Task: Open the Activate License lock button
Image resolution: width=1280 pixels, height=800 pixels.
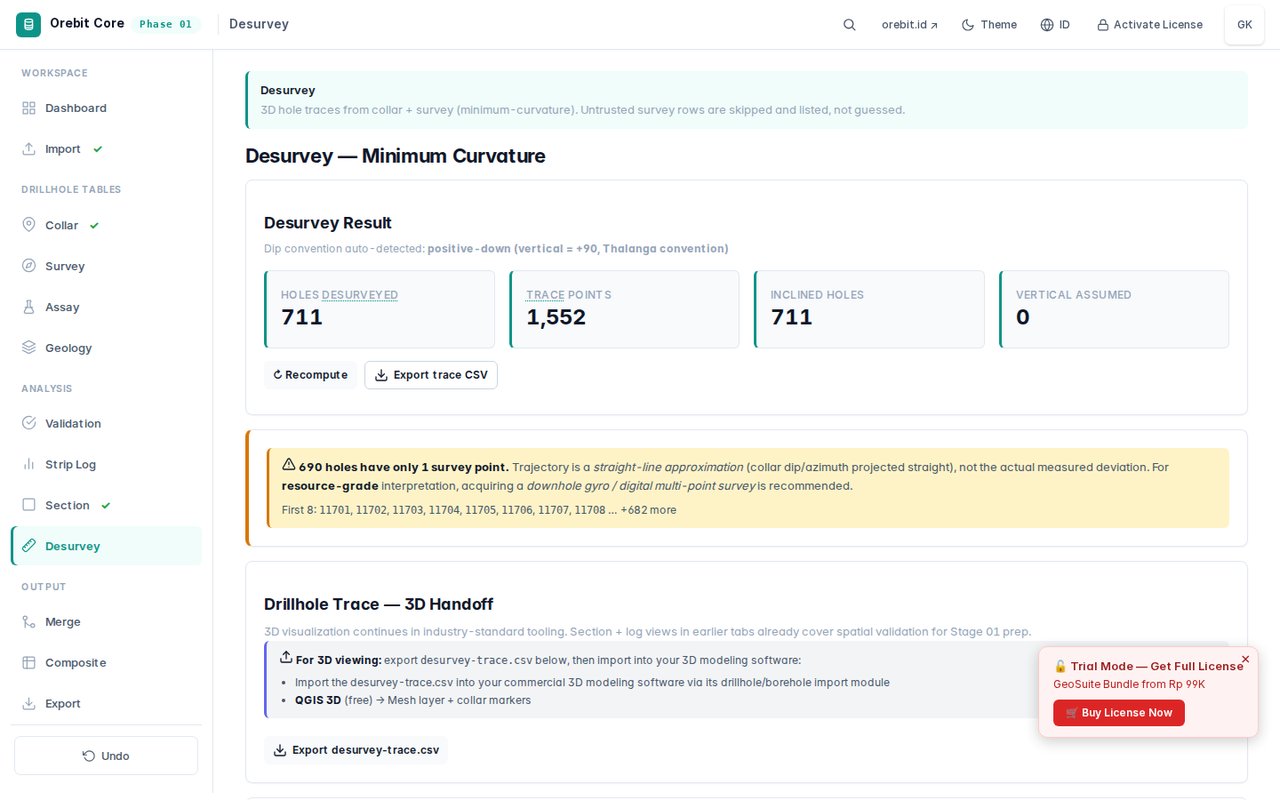Action: point(1150,25)
